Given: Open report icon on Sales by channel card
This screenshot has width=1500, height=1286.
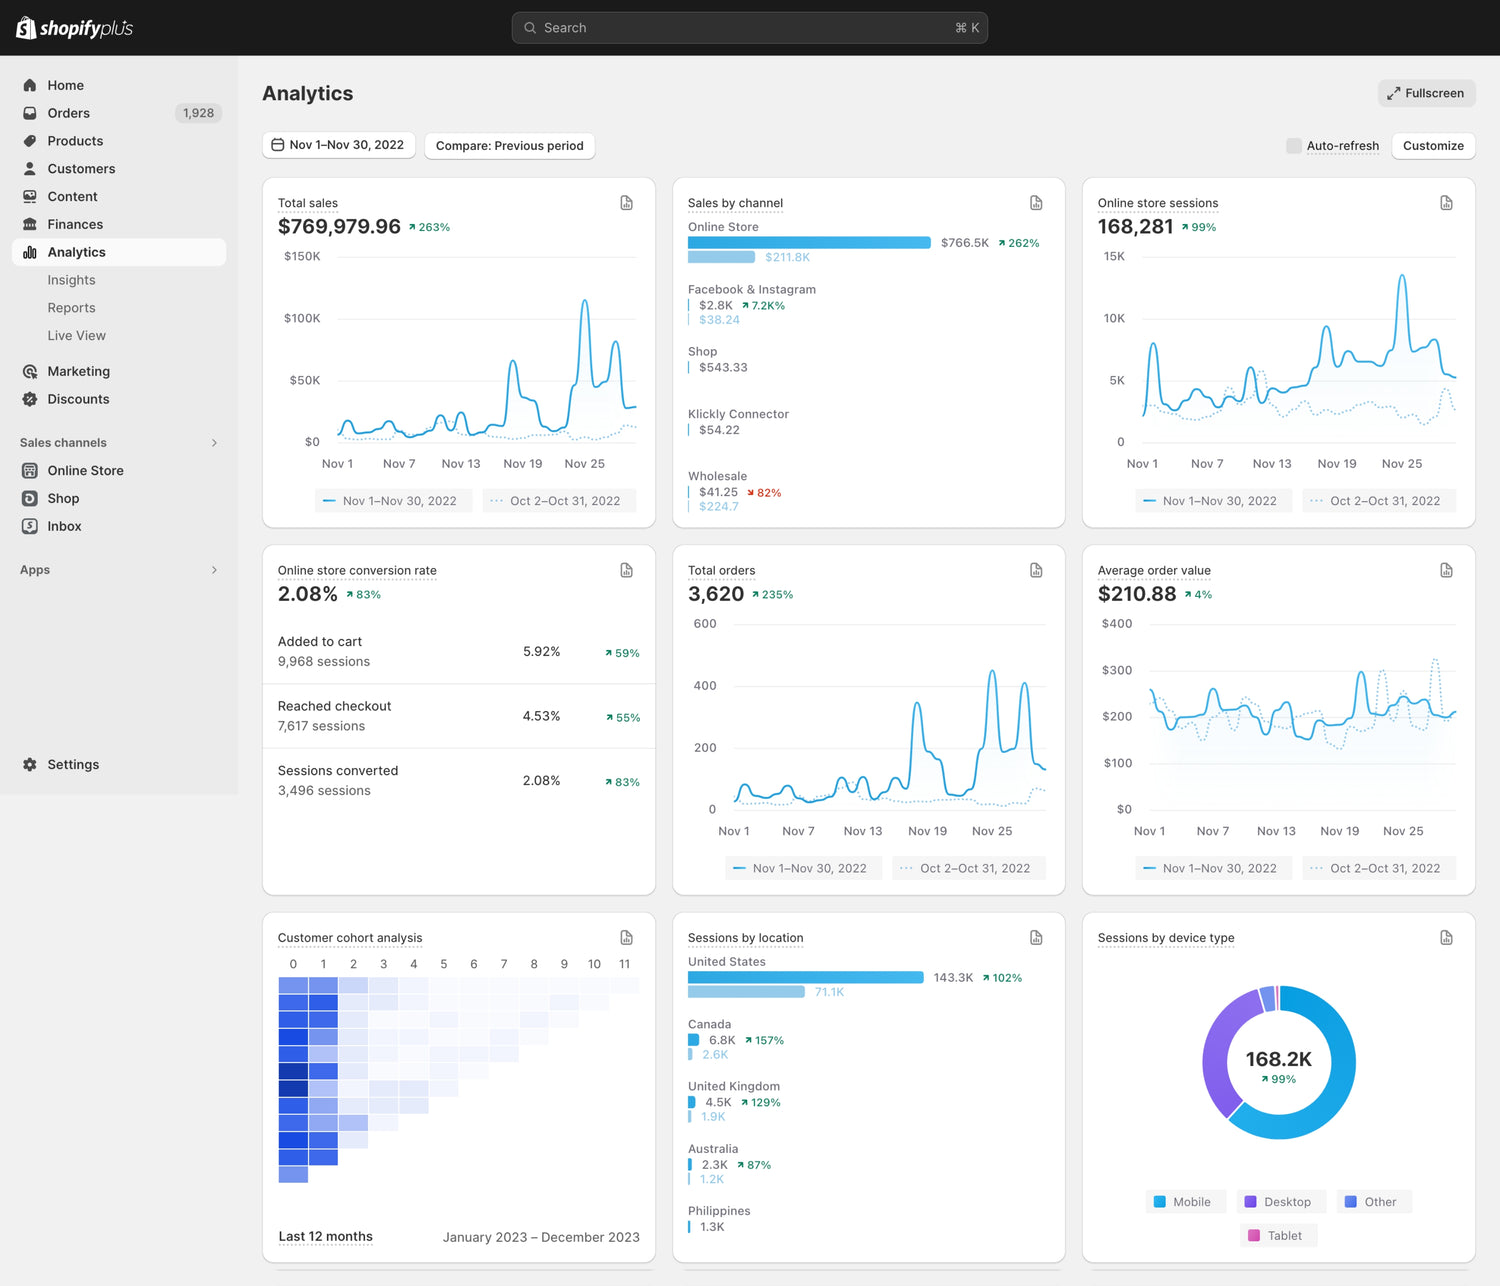Looking at the screenshot, I should click(1036, 203).
